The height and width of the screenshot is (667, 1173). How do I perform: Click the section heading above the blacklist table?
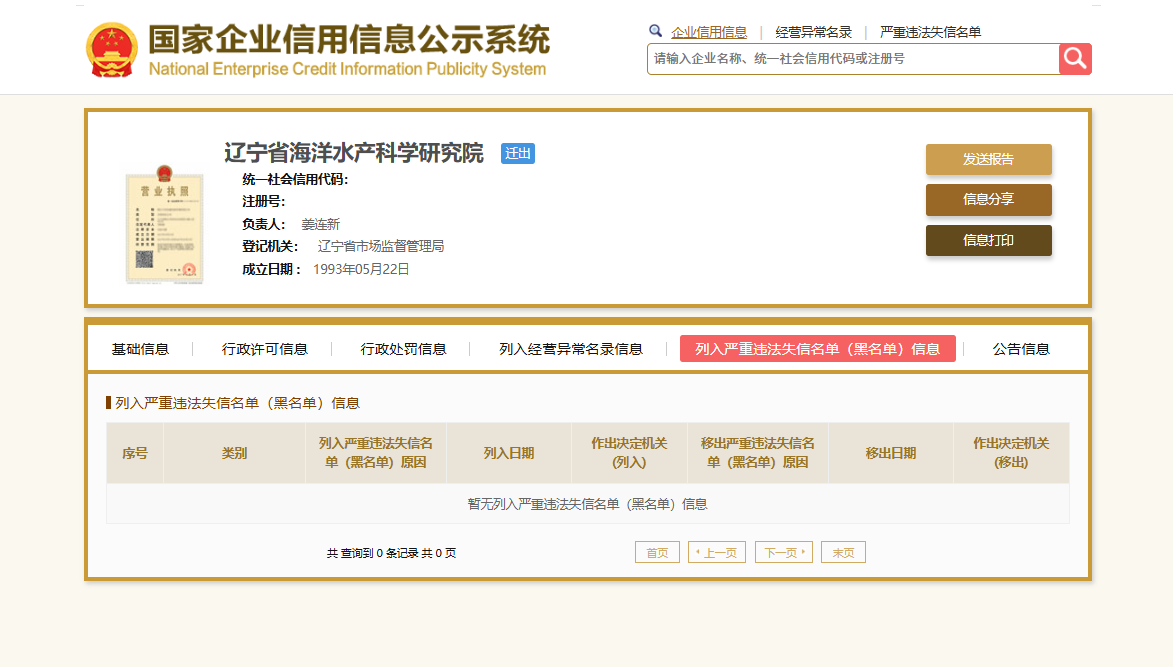237,403
